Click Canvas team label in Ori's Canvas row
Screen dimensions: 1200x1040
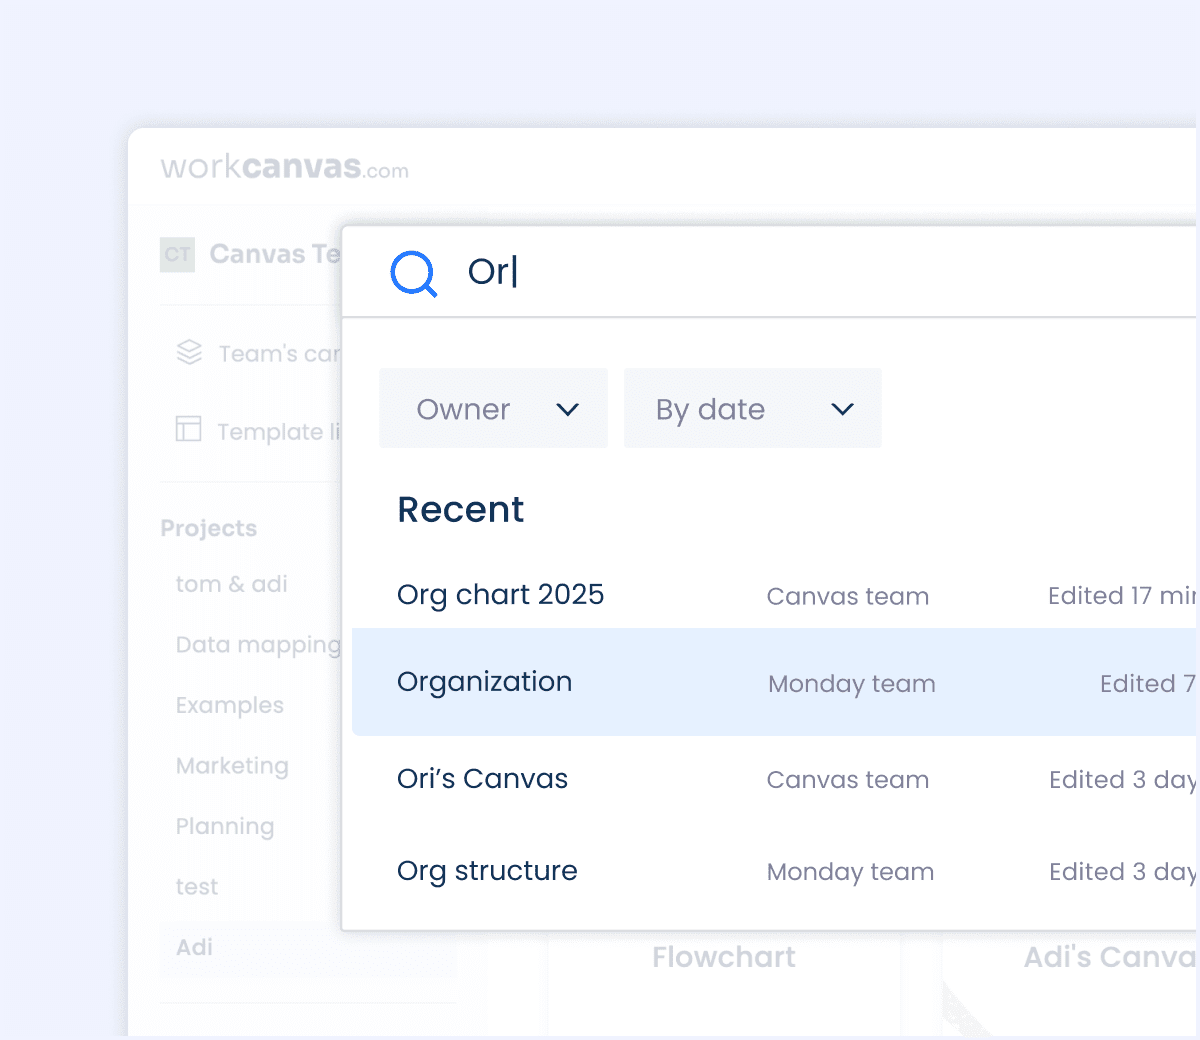point(848,780)
